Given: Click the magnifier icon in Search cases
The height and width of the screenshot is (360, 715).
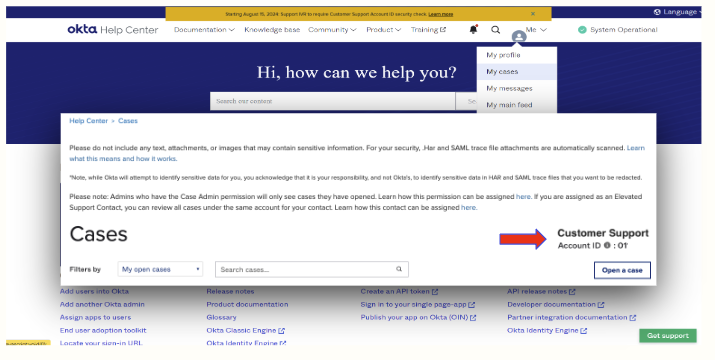Looking at the screenshot, I should pyautogui.click(x=399, y=269).
